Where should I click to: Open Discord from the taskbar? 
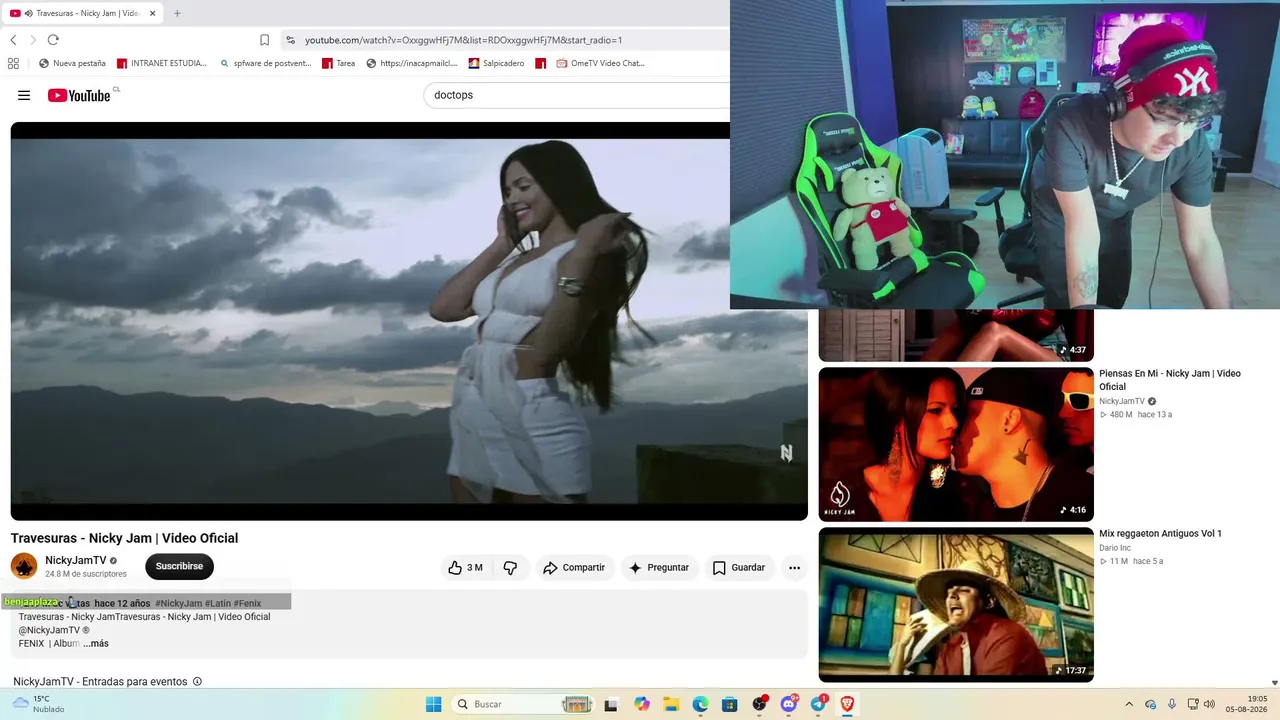tap(789, 704)
